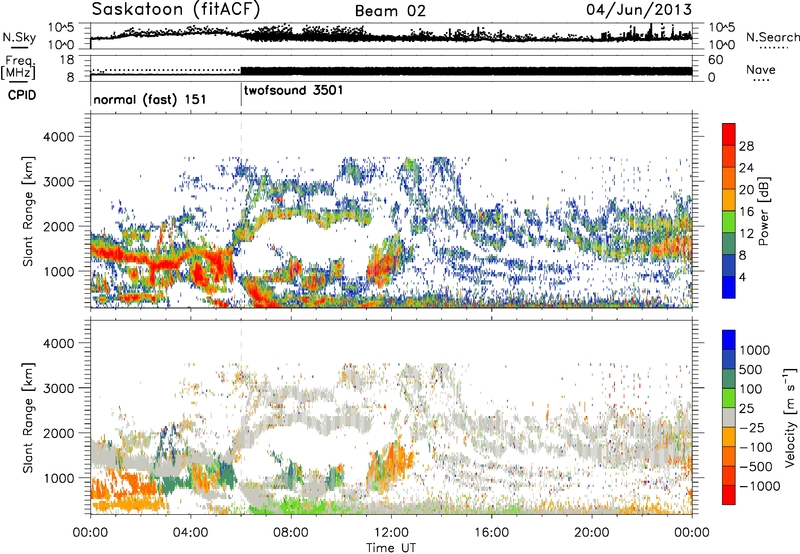Viewport: 800px width, 554px height.
Task: Click the 16:00 time axis tick label
Action: [491, 533]
